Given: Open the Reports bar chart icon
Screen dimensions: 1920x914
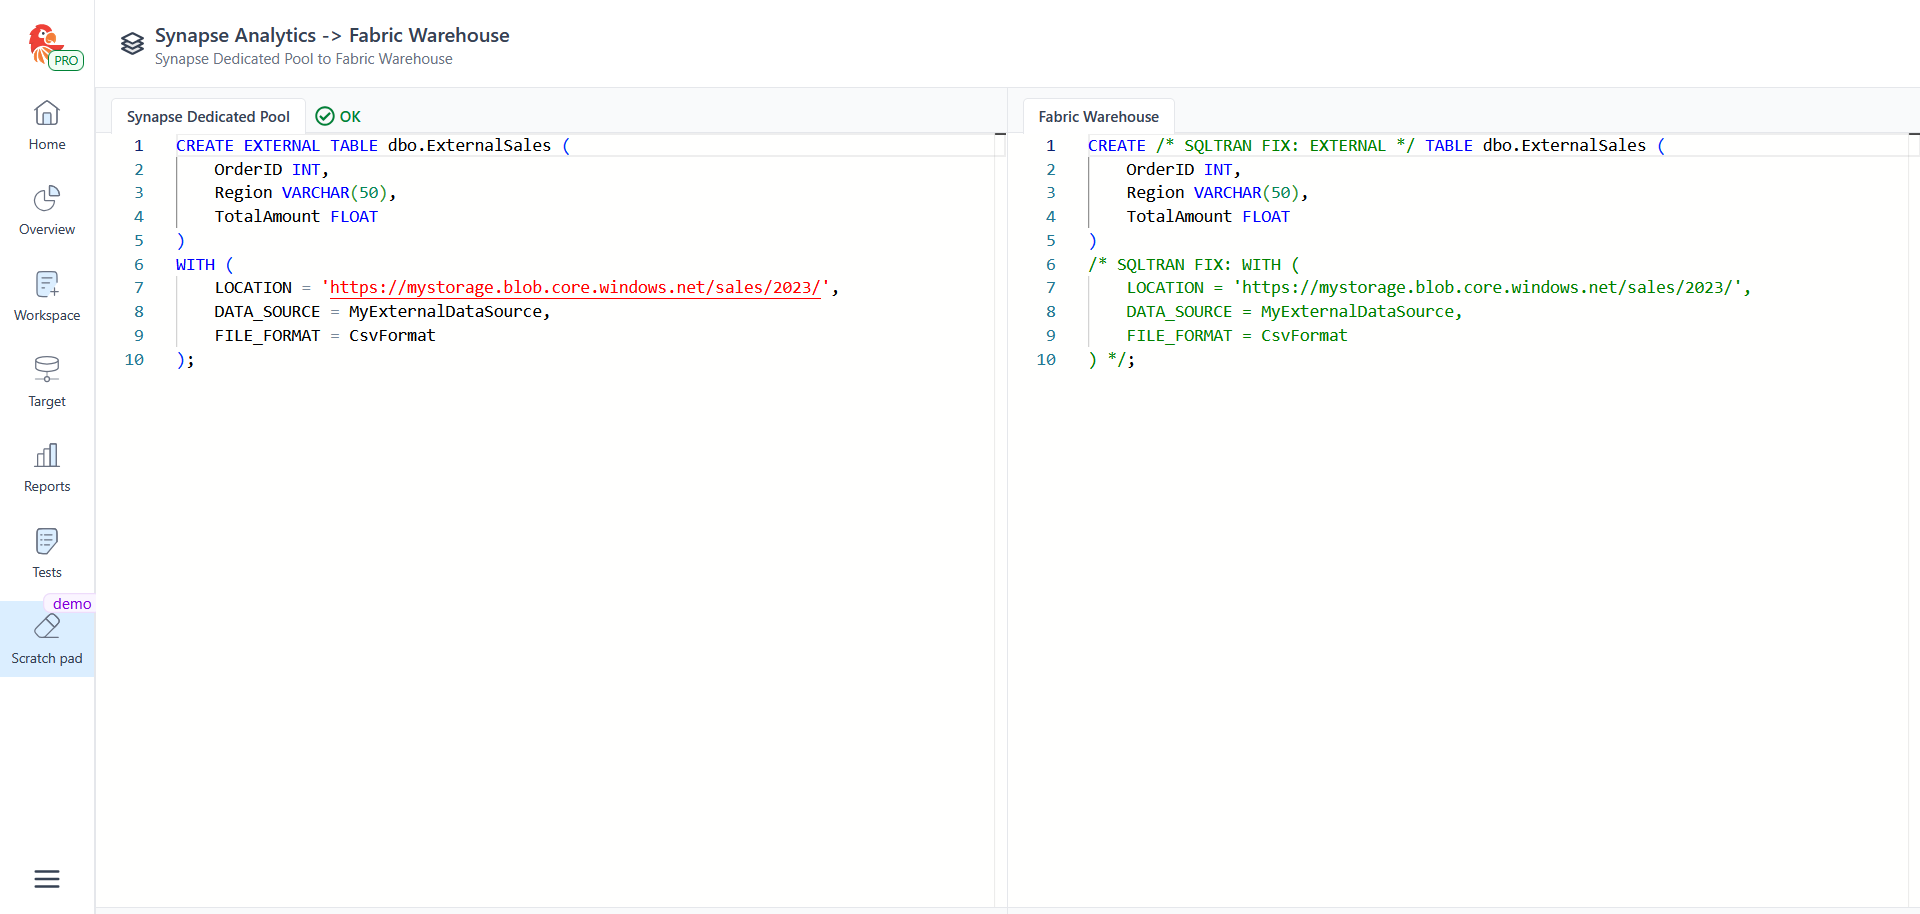Looking at the screenshot, I should tap(47, 456).
